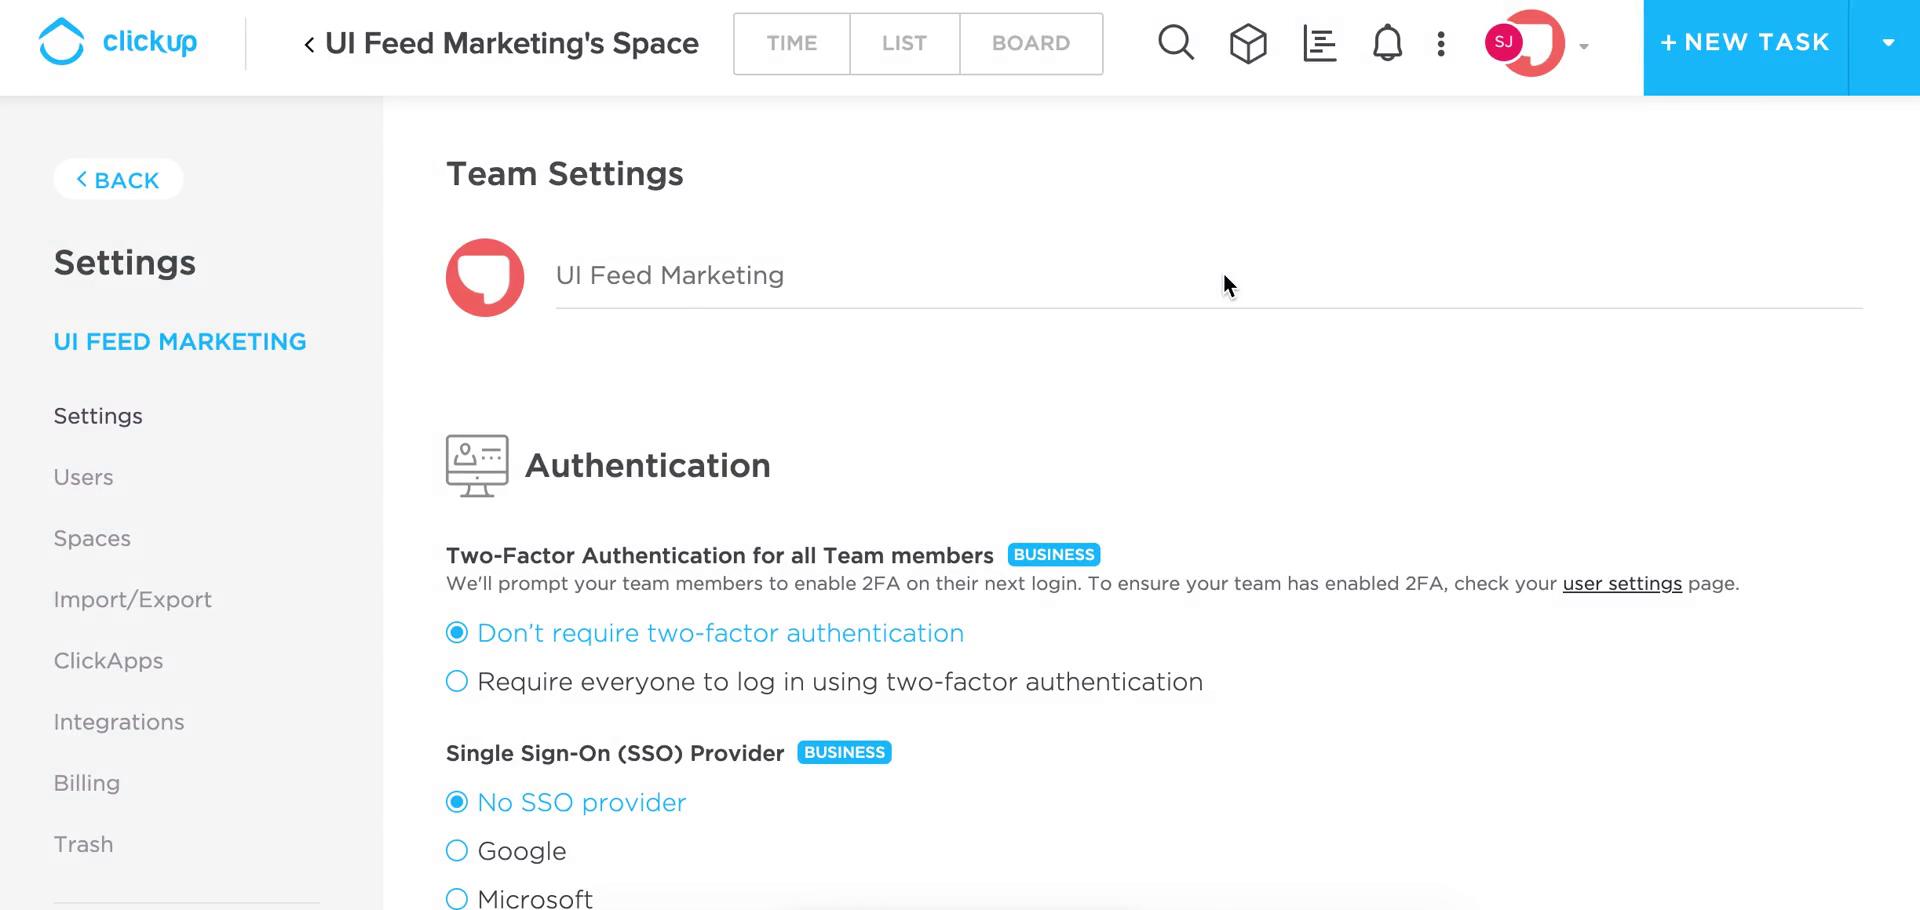Open Trash in the sidebar
Viewport: 1920px width, 910px height.
83,845
